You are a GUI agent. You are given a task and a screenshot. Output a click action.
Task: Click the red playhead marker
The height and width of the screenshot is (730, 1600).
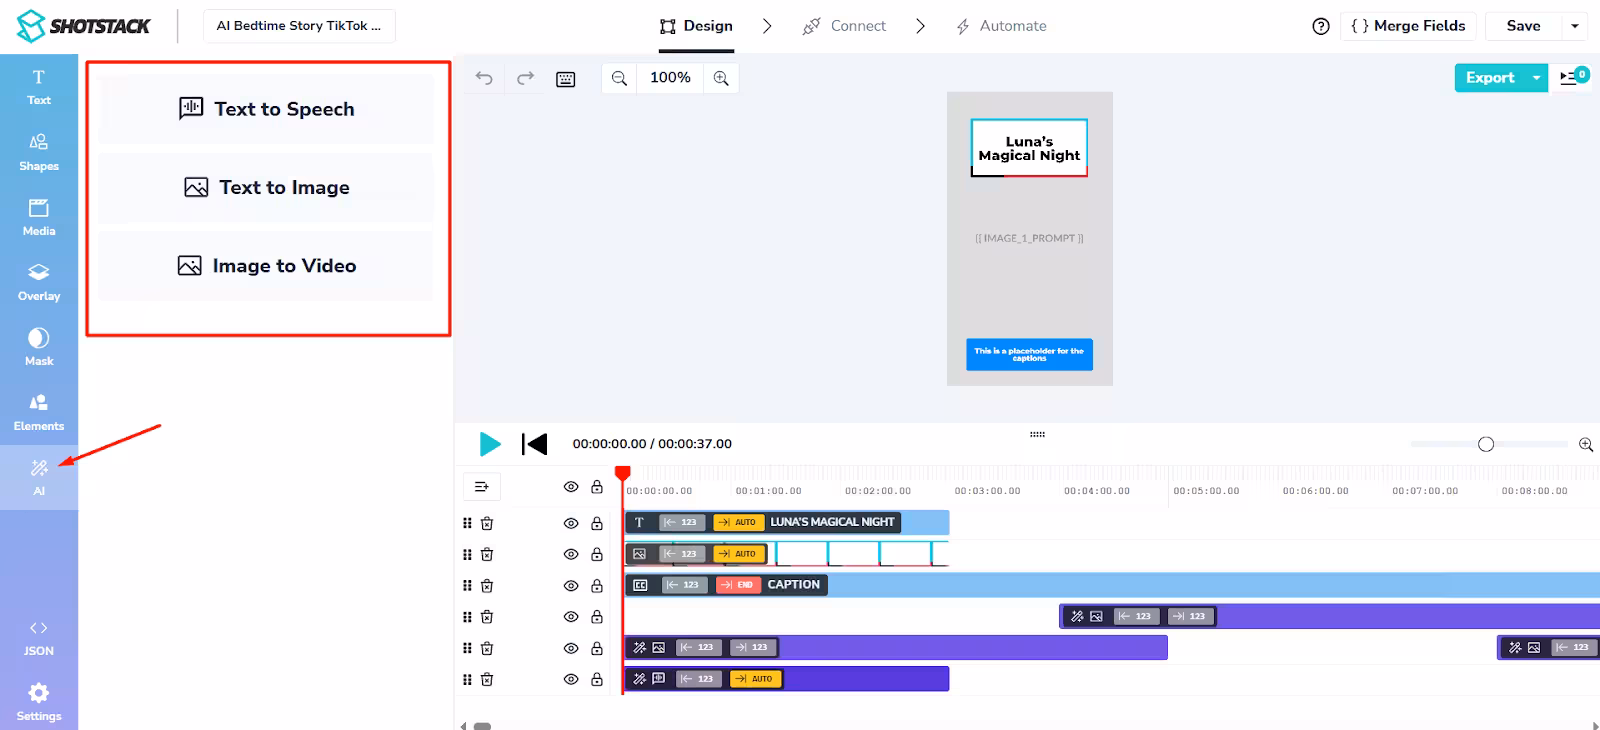pos(623,473)
